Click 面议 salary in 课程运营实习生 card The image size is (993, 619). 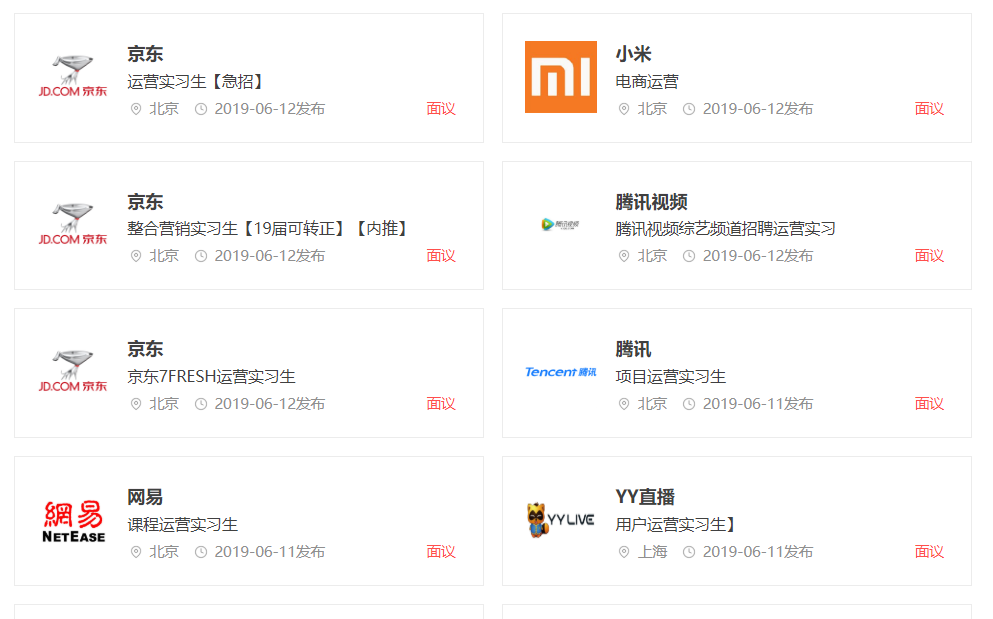tap(441, 552)
